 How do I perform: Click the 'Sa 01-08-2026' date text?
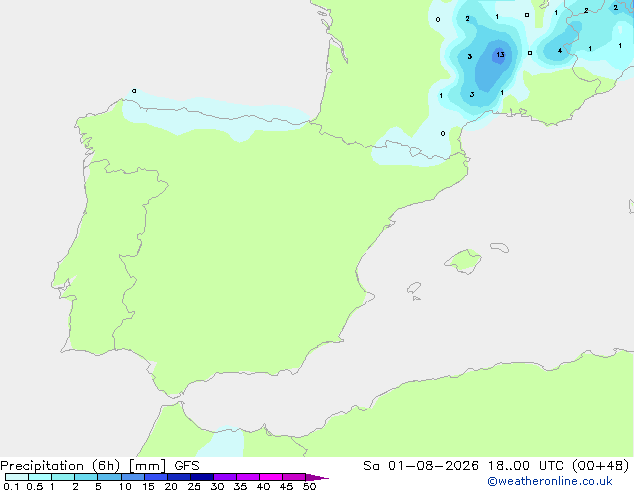[x=421, y=466]
